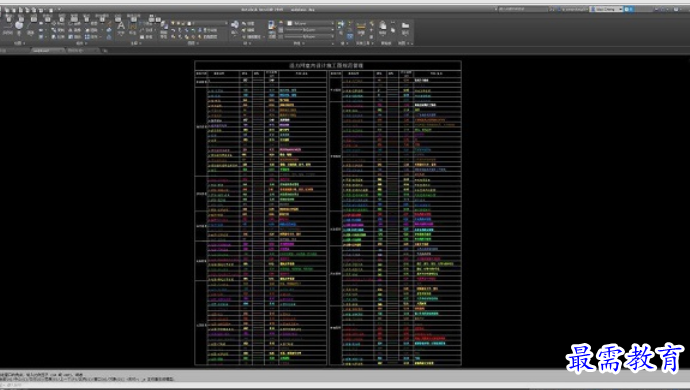Viewport: 690px width, 390px height.
Task: Click the Measure ruler icon
Action: [361, 26]
